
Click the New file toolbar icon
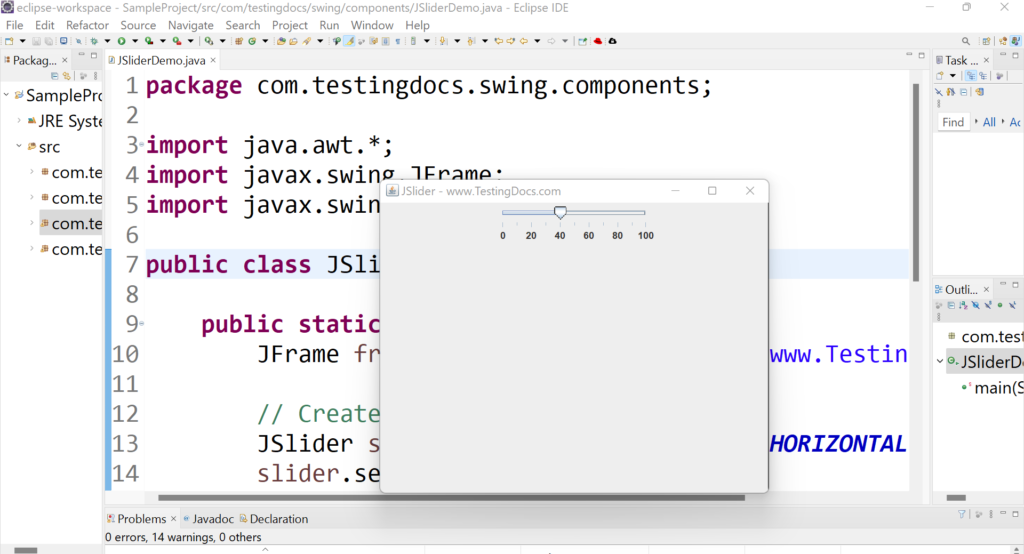[x=8, y=41]
